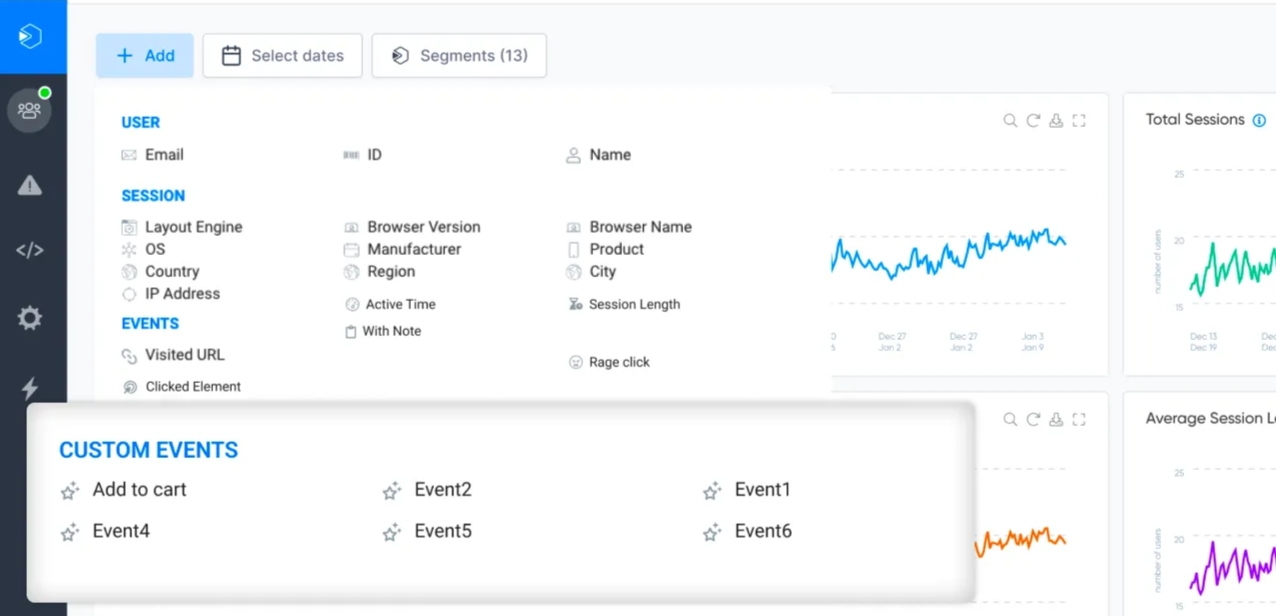Click the Total Sessions chart title
Screen dimensions: 1276x616
pos(1195,119)
